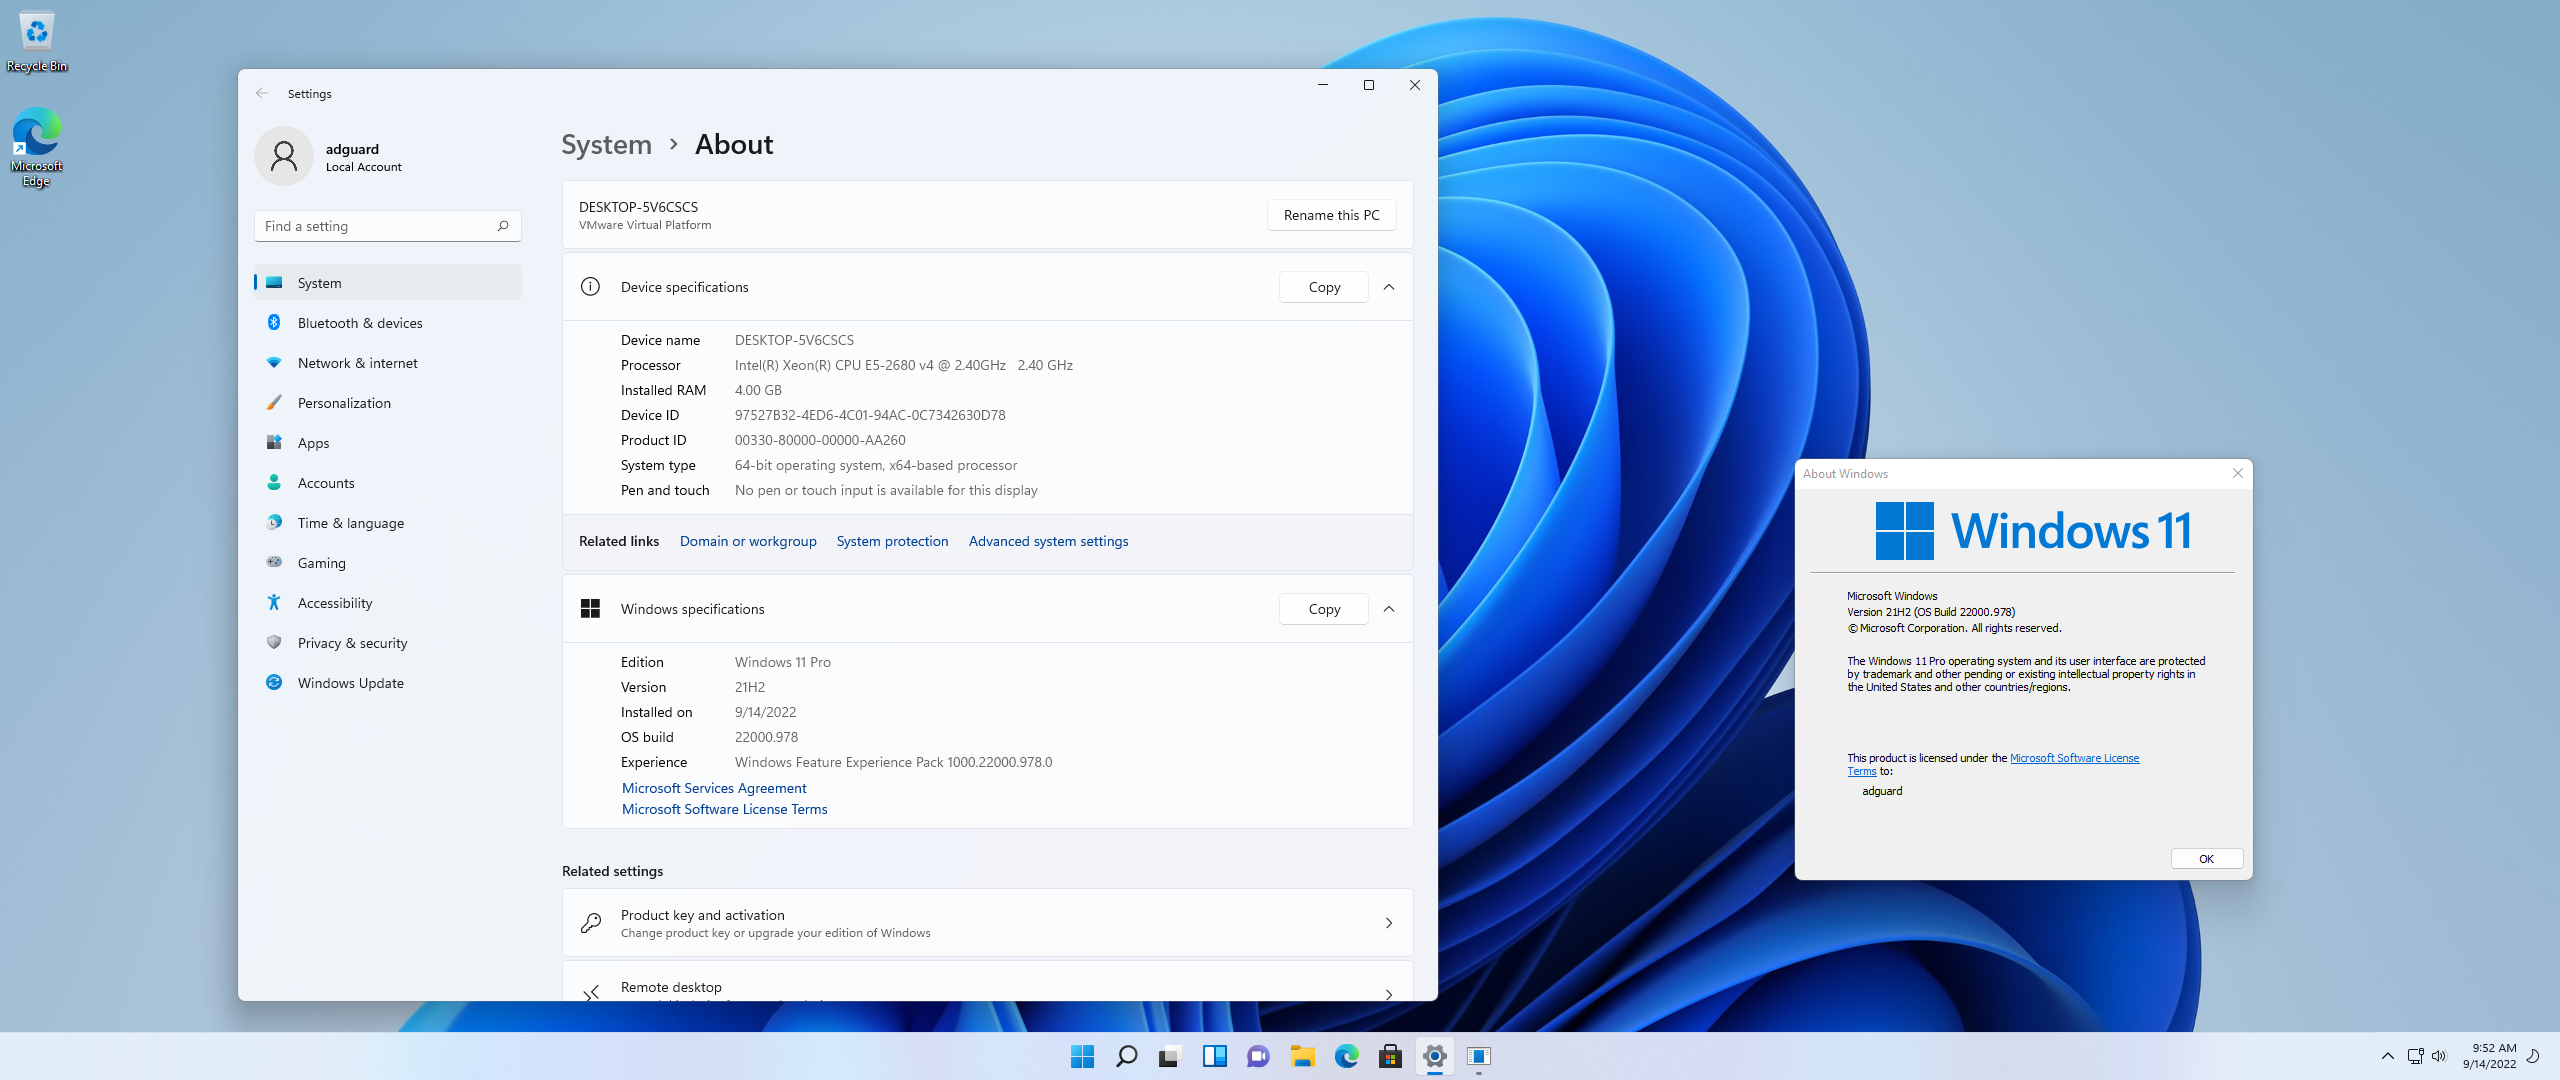Open Apps settings

(x=388, y=443)
